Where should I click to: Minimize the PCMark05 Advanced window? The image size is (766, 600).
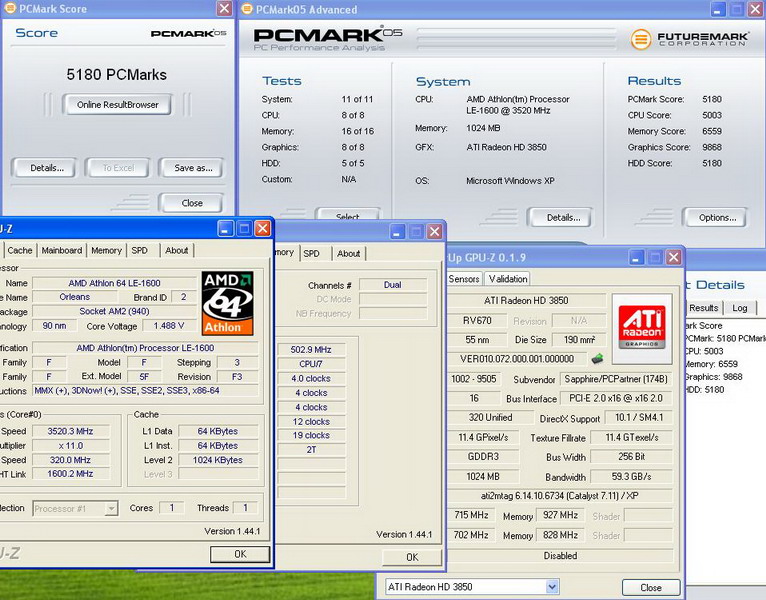pos(718,9)
